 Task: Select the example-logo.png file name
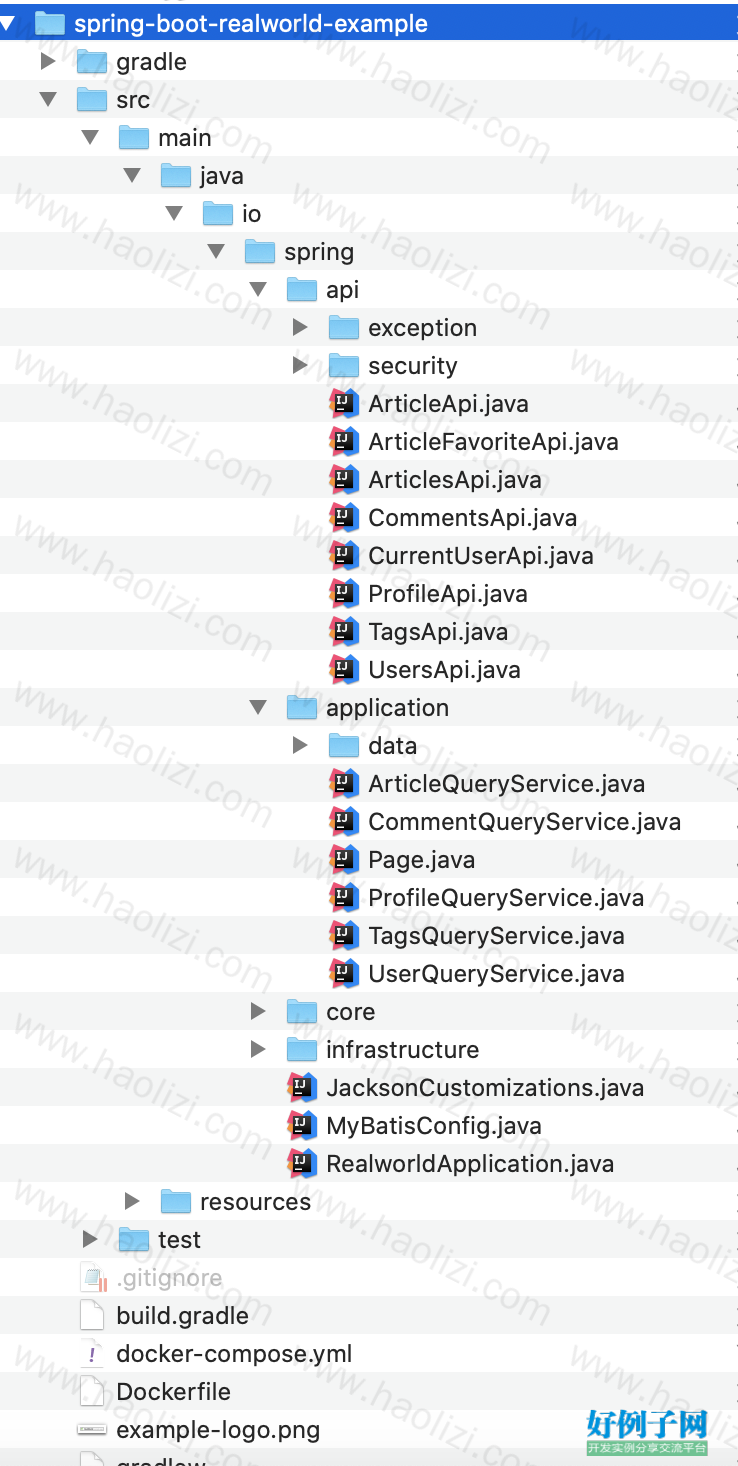[218, 1430]
